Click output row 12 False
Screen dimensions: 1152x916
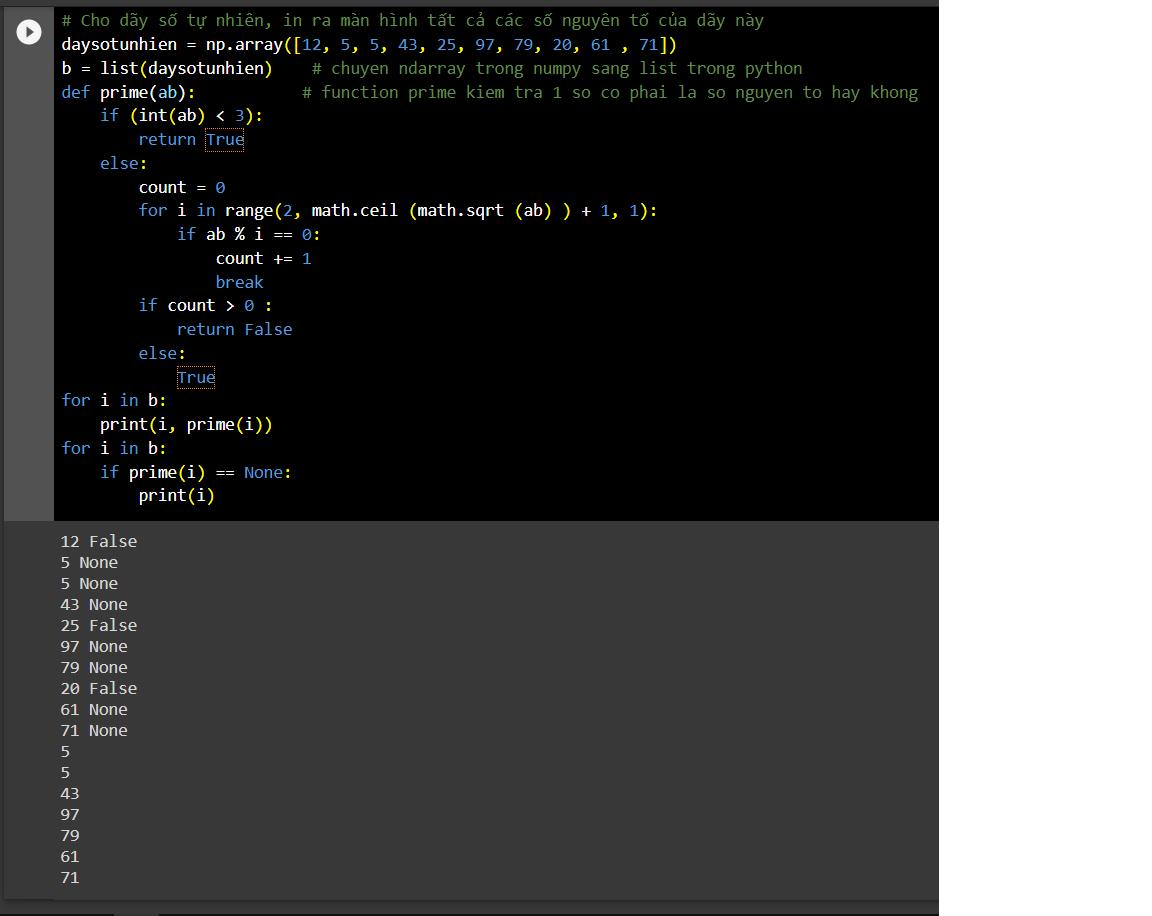pyautogui.click(x=98, y=541)
